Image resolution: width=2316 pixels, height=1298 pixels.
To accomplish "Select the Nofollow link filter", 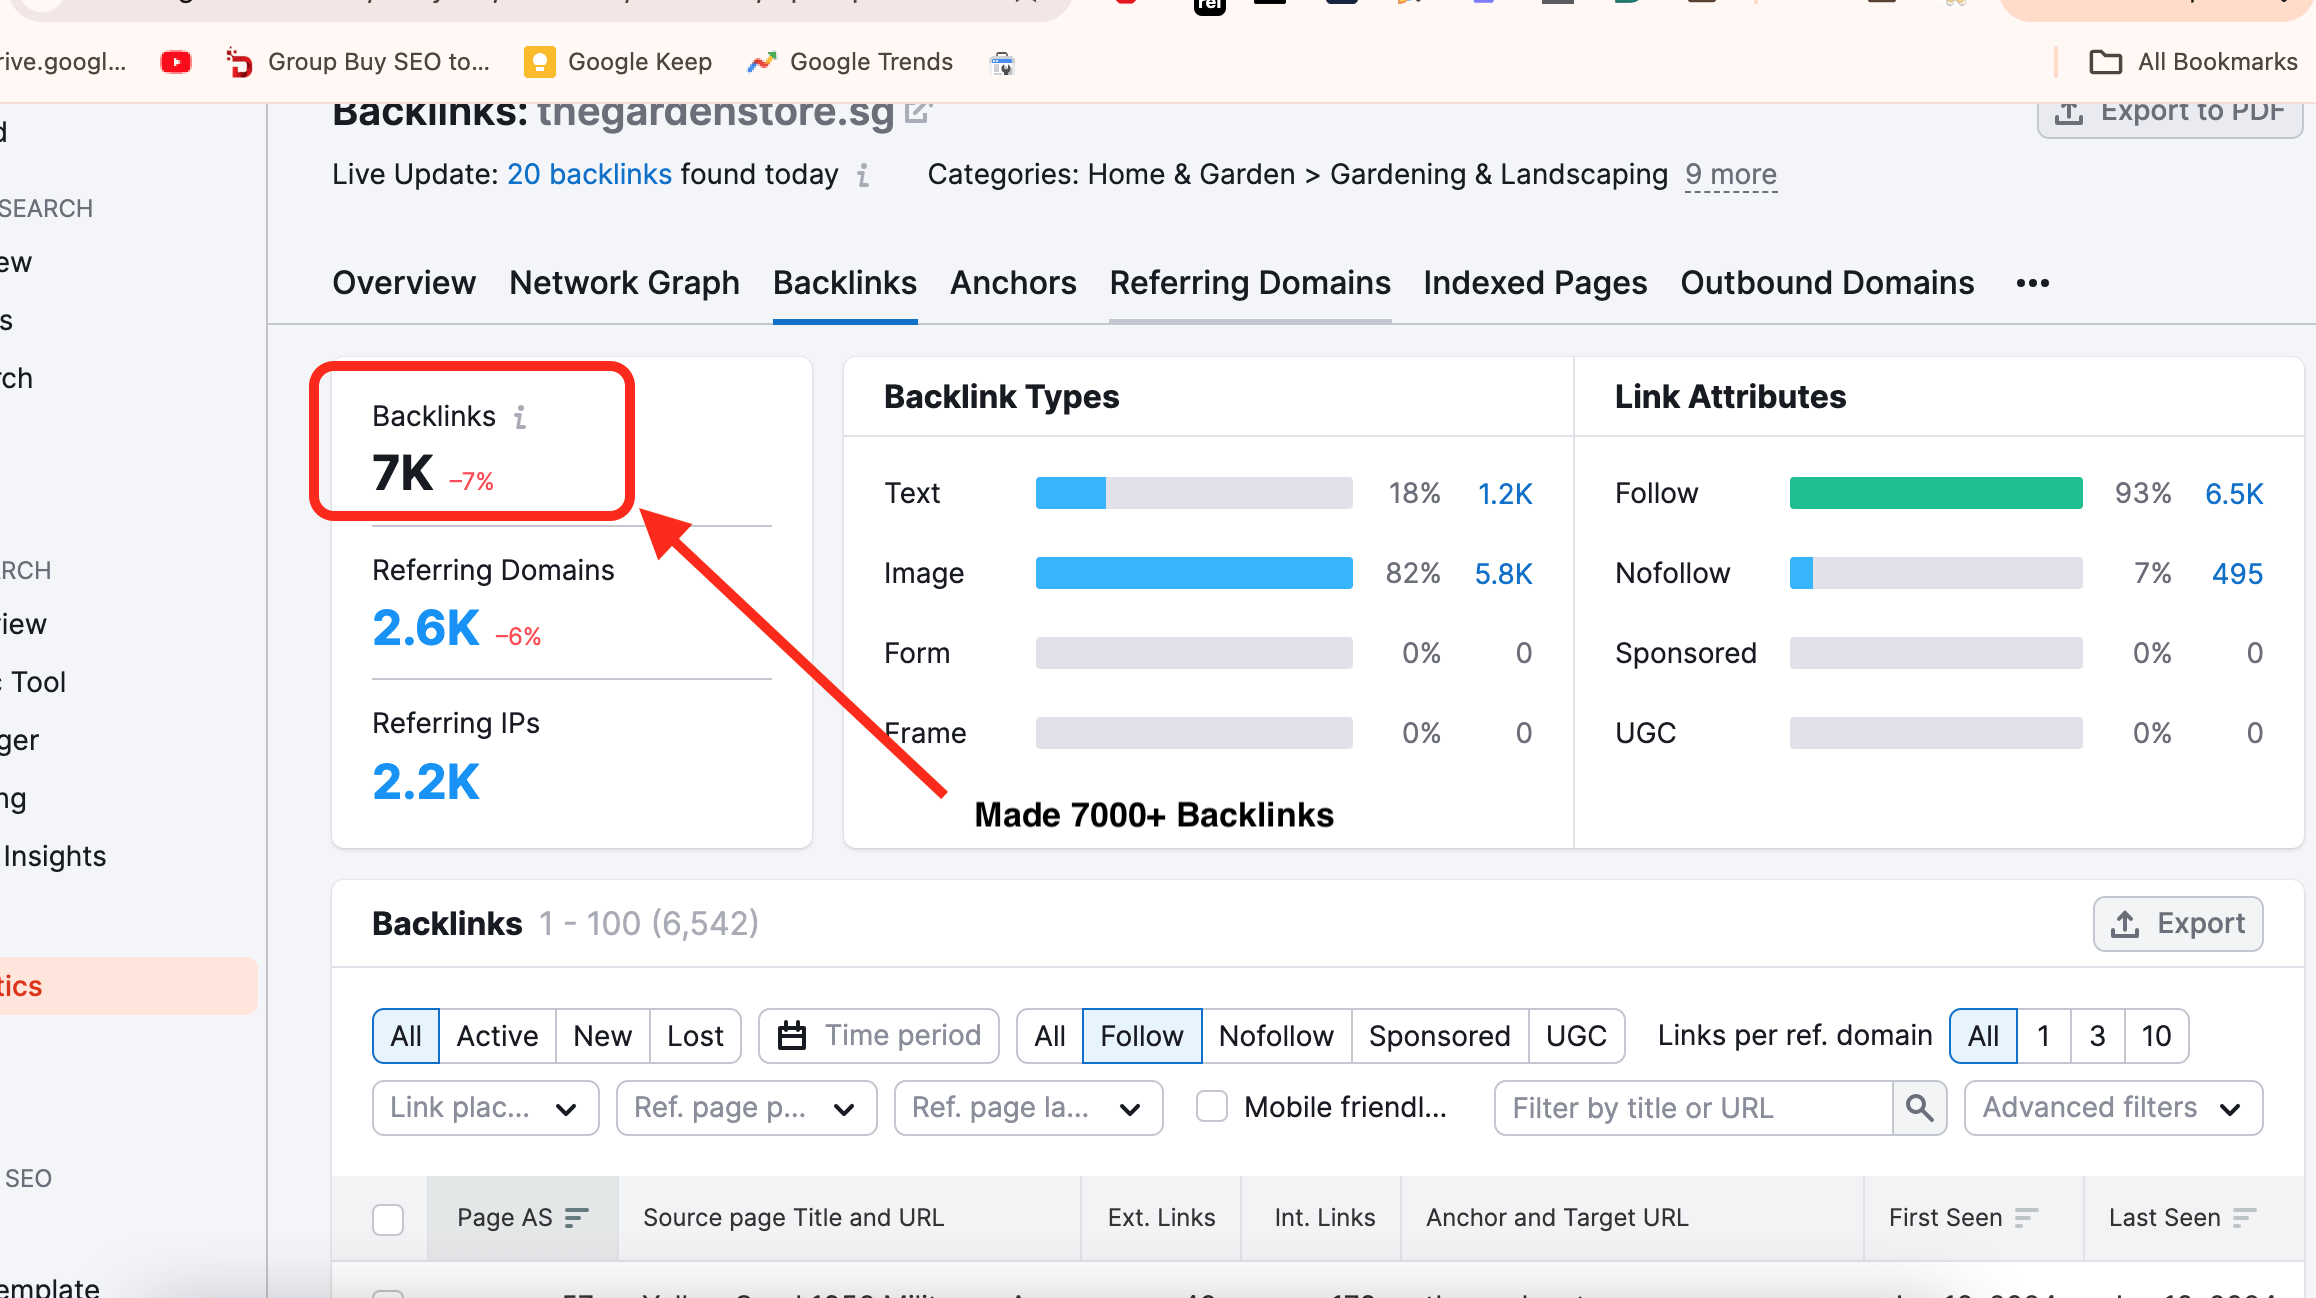I will coord(1276,1036).
